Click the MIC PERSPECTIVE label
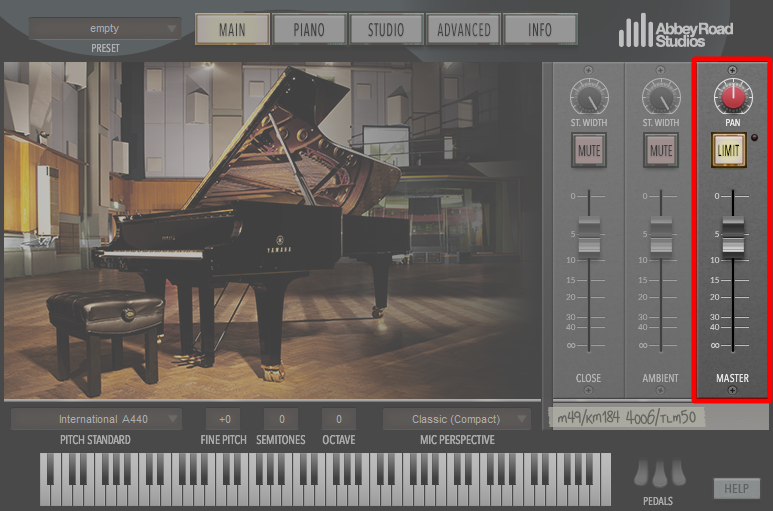The width and height of the screenshot is (773, 511). [457, 440]
